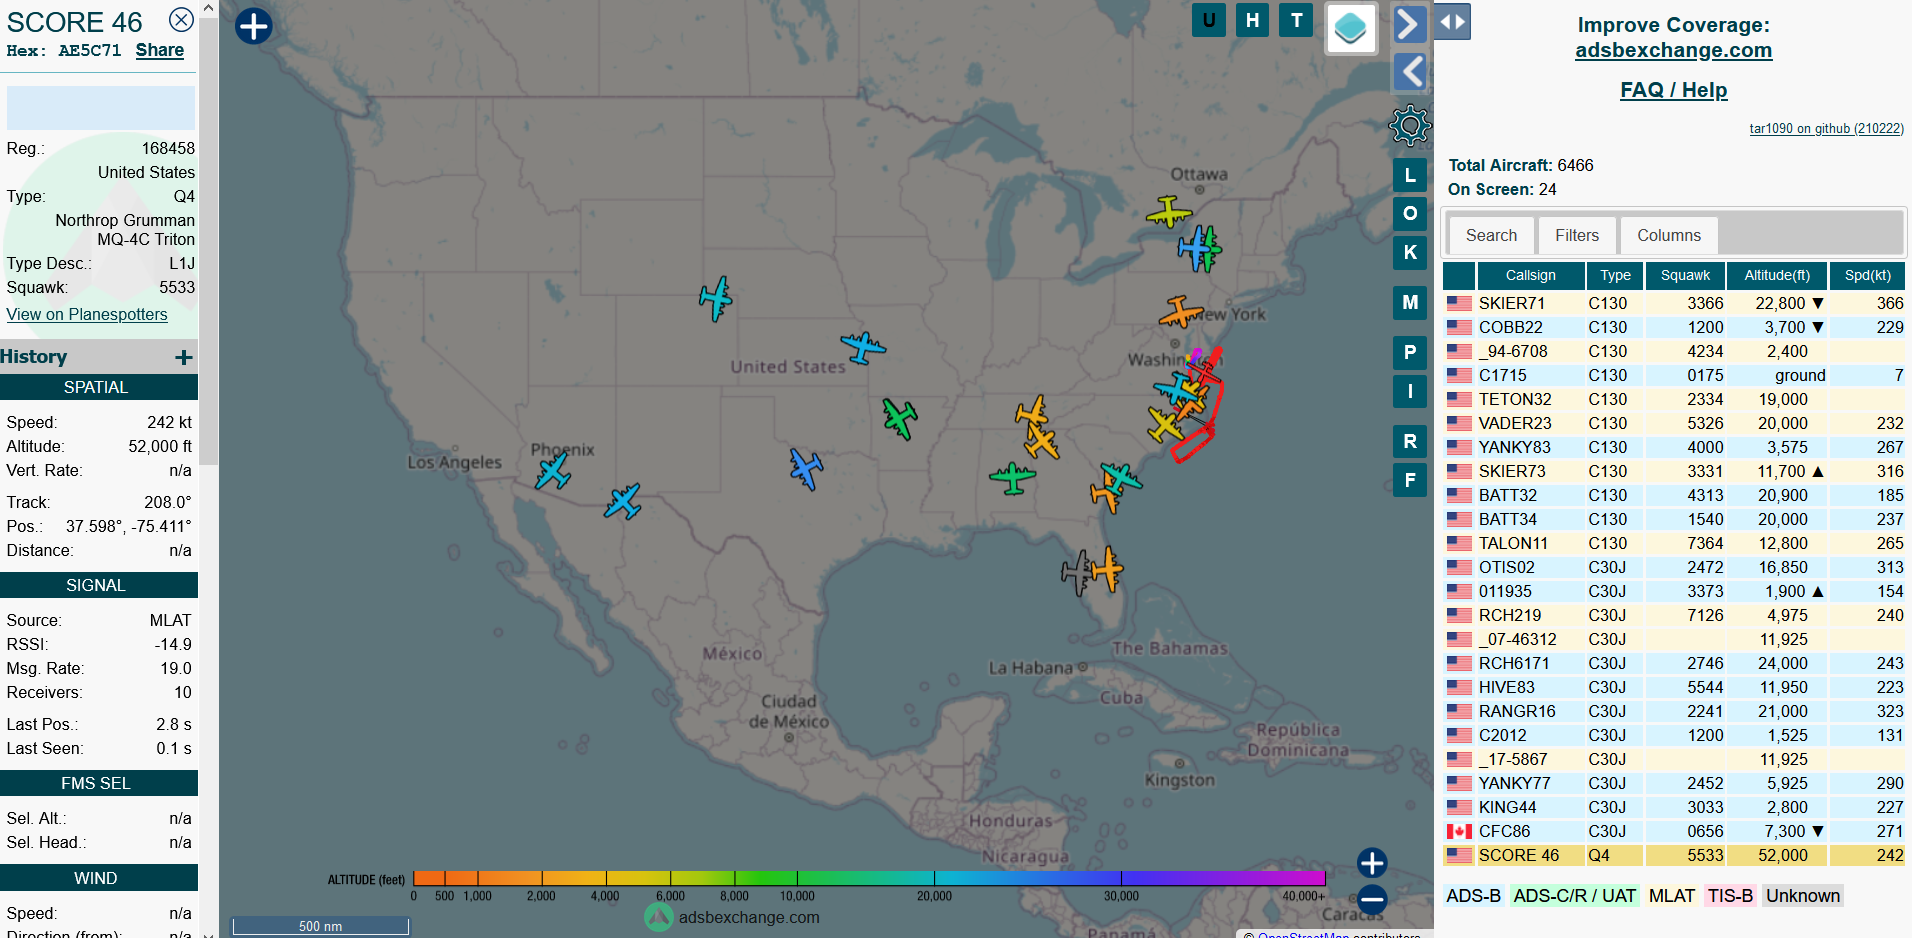This screenshot has height=938, width=1912.
Task: Expand the History section plus icon
Action: tap(184, 357)
